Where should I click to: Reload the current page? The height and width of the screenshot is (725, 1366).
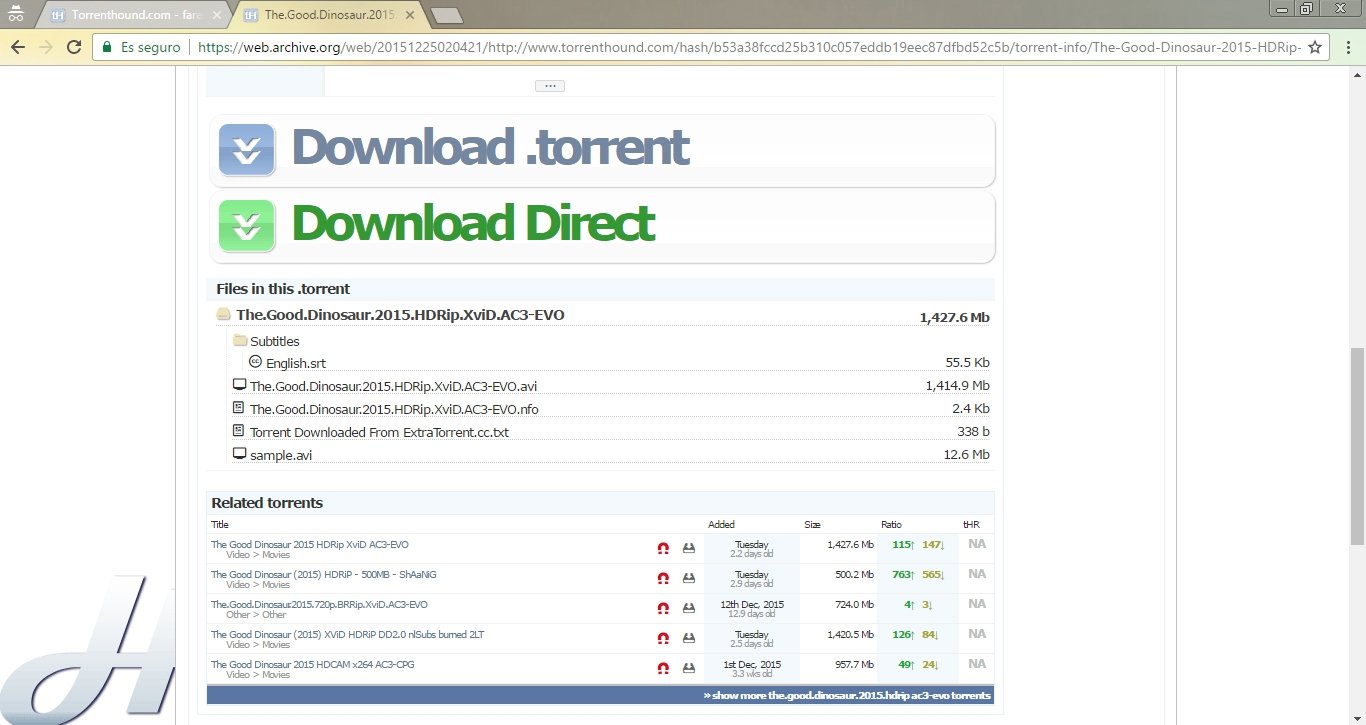coord(73,47)
